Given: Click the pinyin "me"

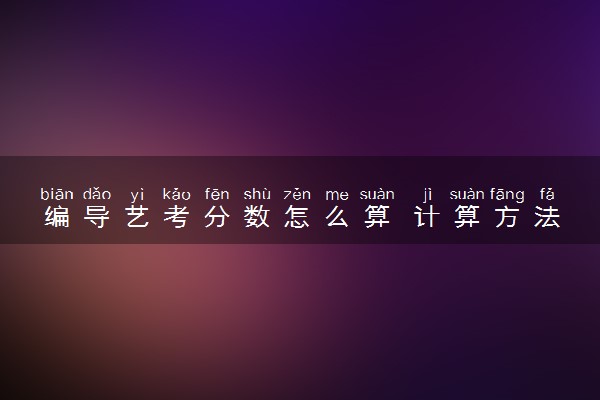Looking at the screenshot, I should click(x=337, y=195).
